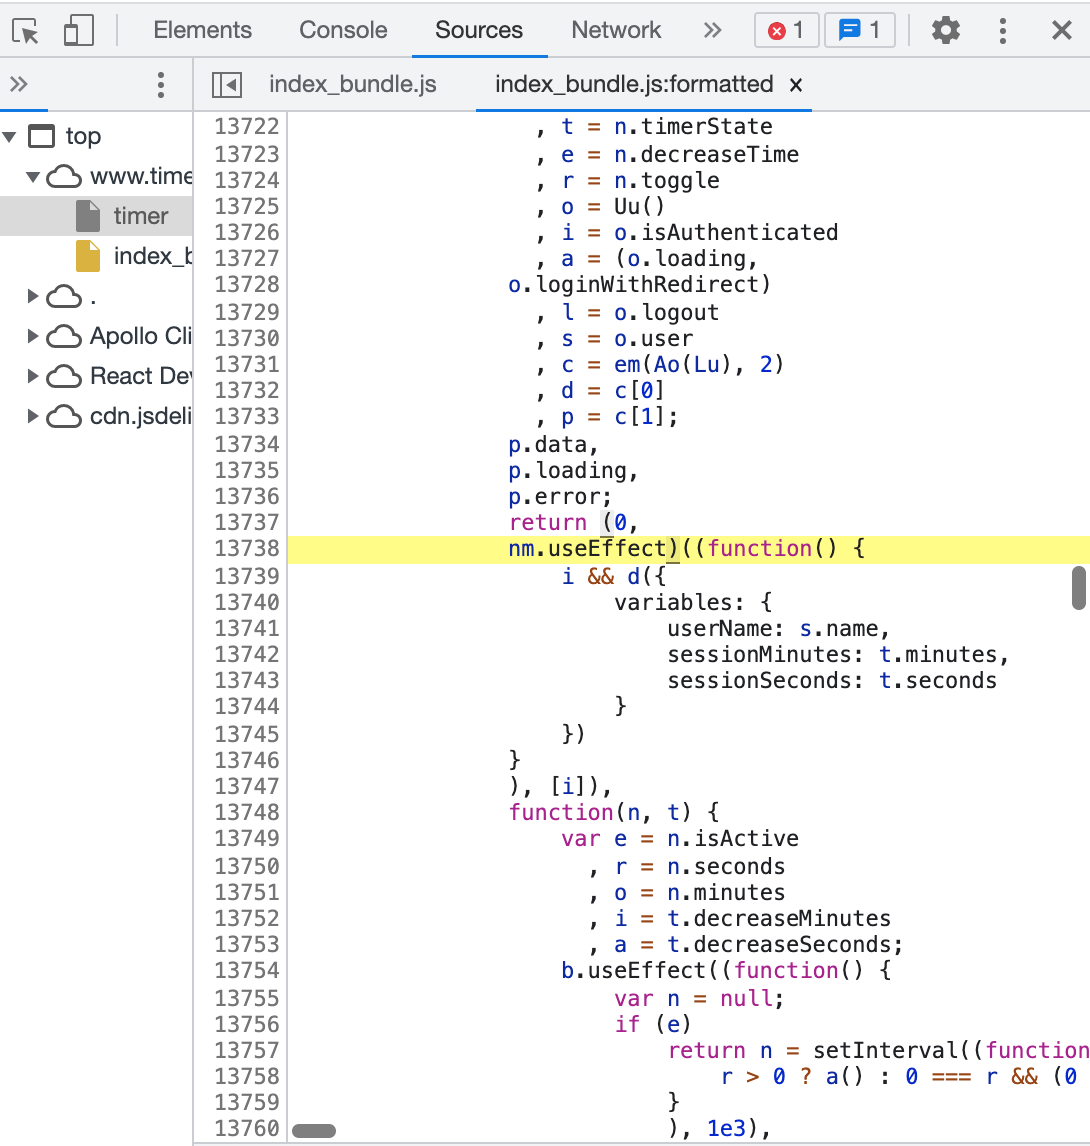Click 'i = o.isAuthenticated' code line
The height and width of the screenshot is (1146, 1090).
pos(700,232)
